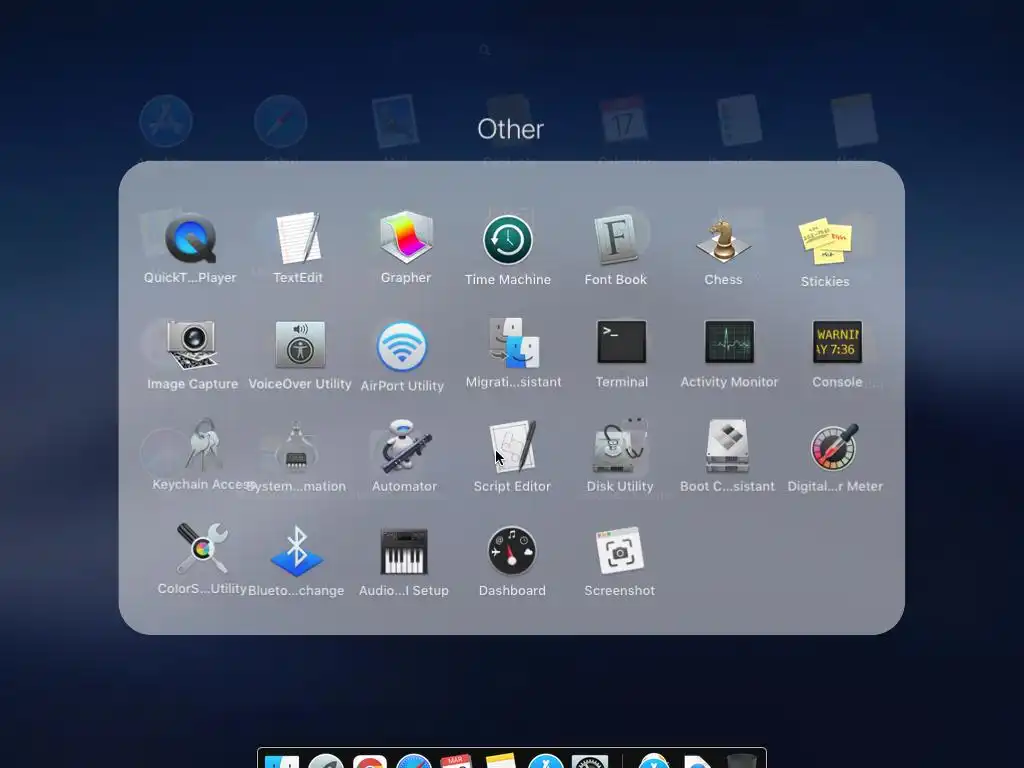1024x768 pixels.
Task: Open Activity Monitor
Action: [x=729, y=342]
